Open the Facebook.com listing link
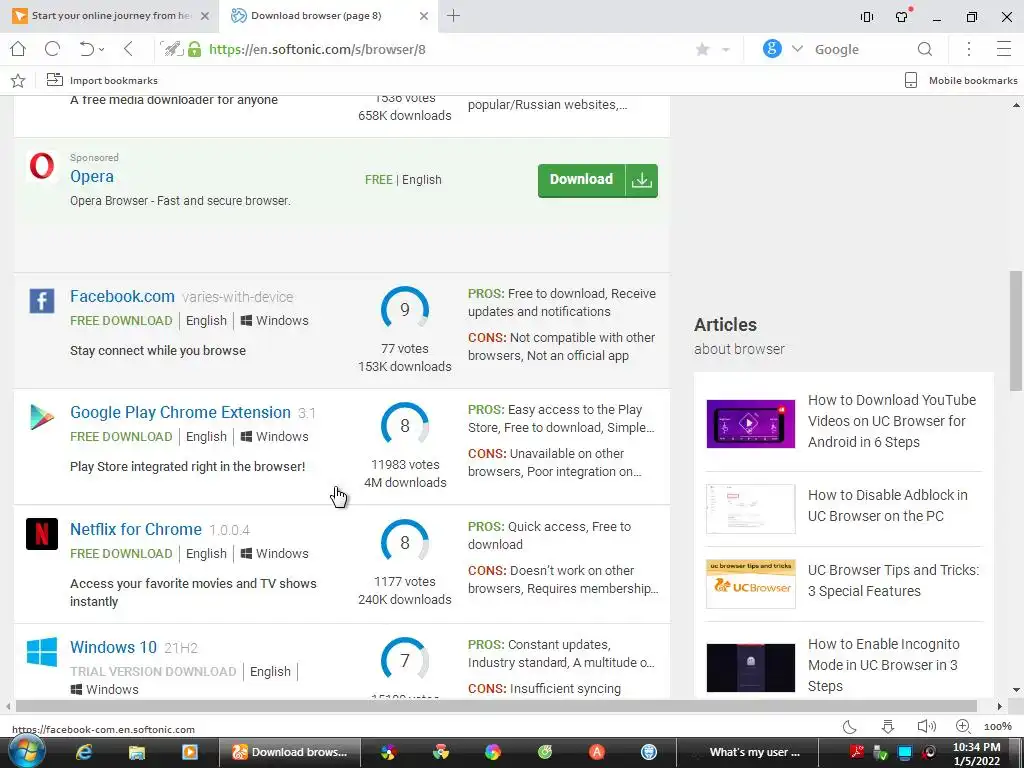The image size is (1024, 768). tap(122, 296)
